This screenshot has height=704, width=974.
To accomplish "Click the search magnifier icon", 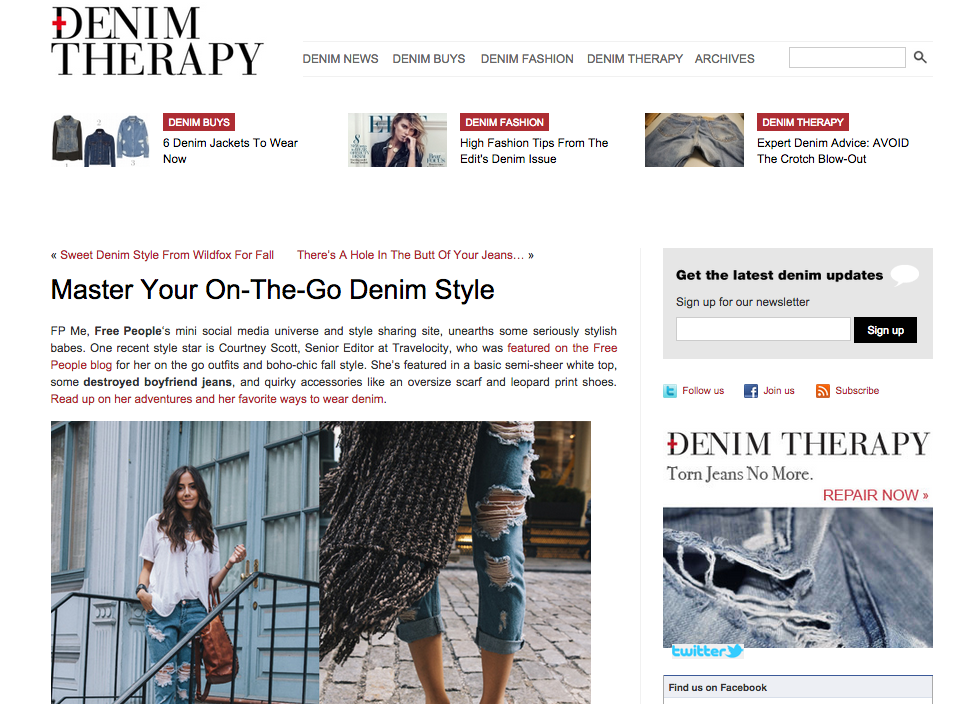I will 920,57.
